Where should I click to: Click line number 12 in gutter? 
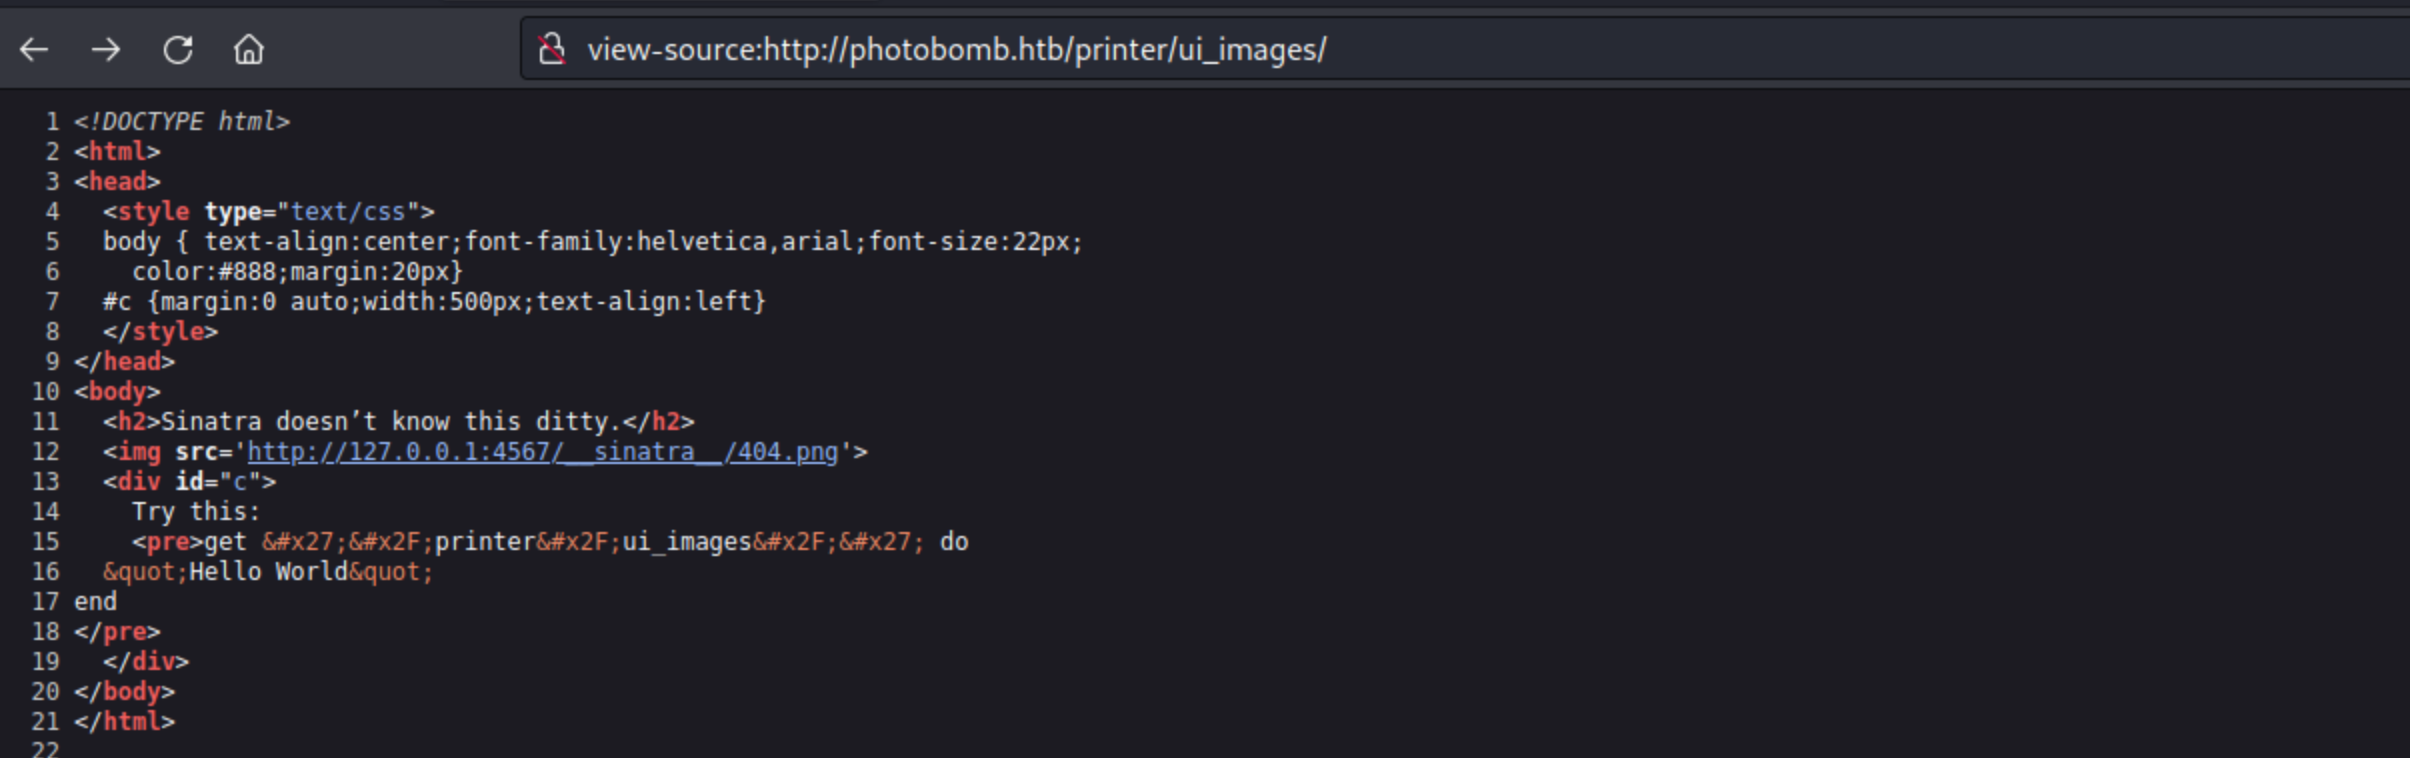(46, 452)
